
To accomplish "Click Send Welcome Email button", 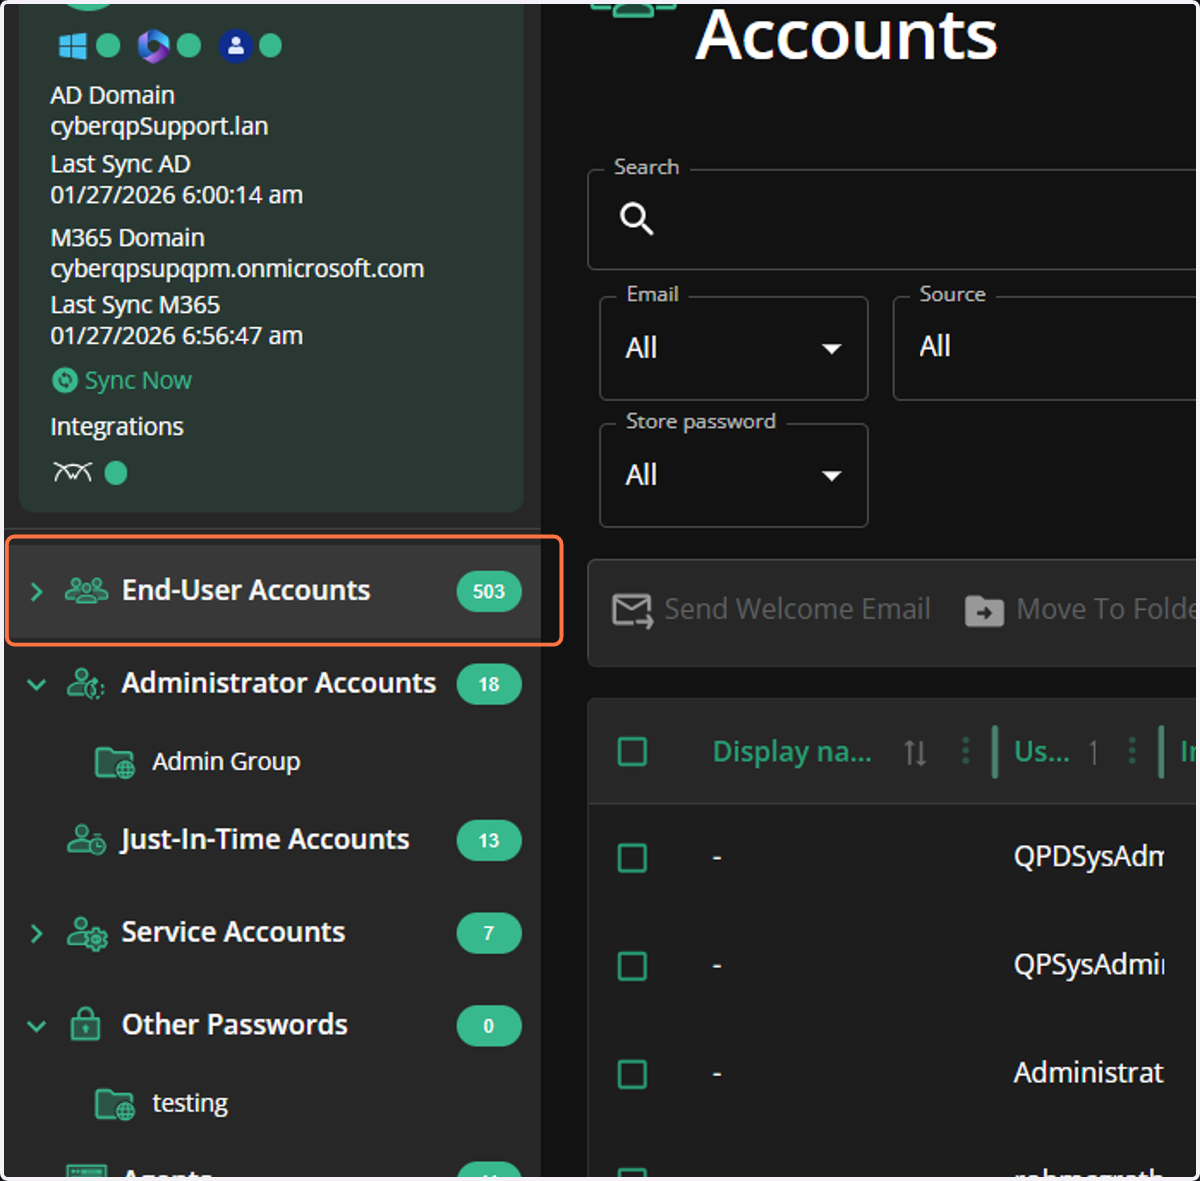I will click(x=771, y=609).
